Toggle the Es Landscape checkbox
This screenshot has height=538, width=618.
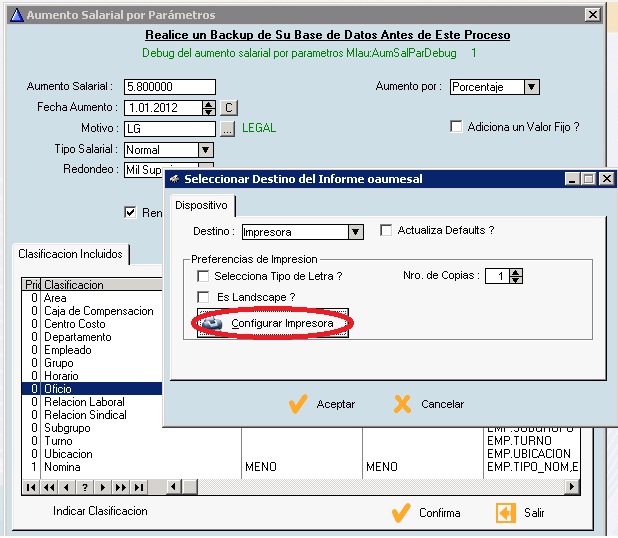coord(204,297)
